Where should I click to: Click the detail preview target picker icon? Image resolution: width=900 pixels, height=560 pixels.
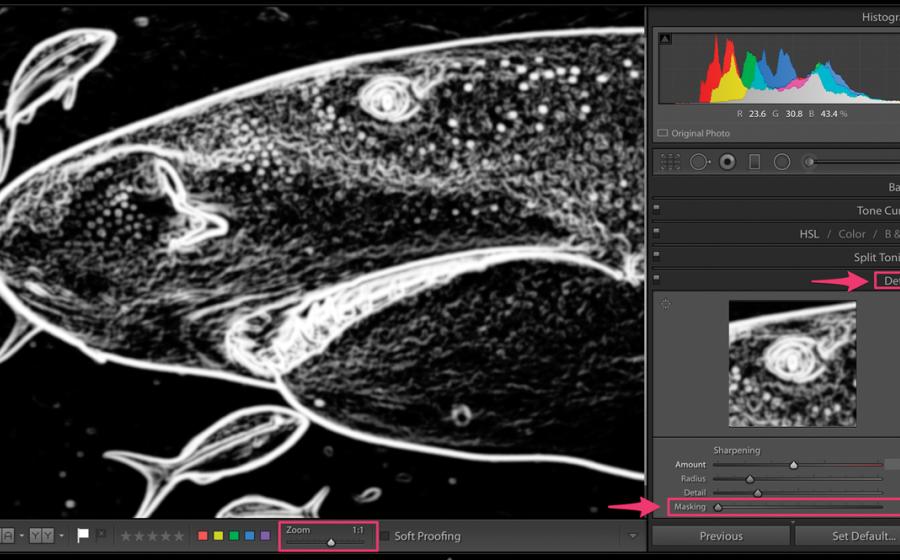[x=665, y=303]
